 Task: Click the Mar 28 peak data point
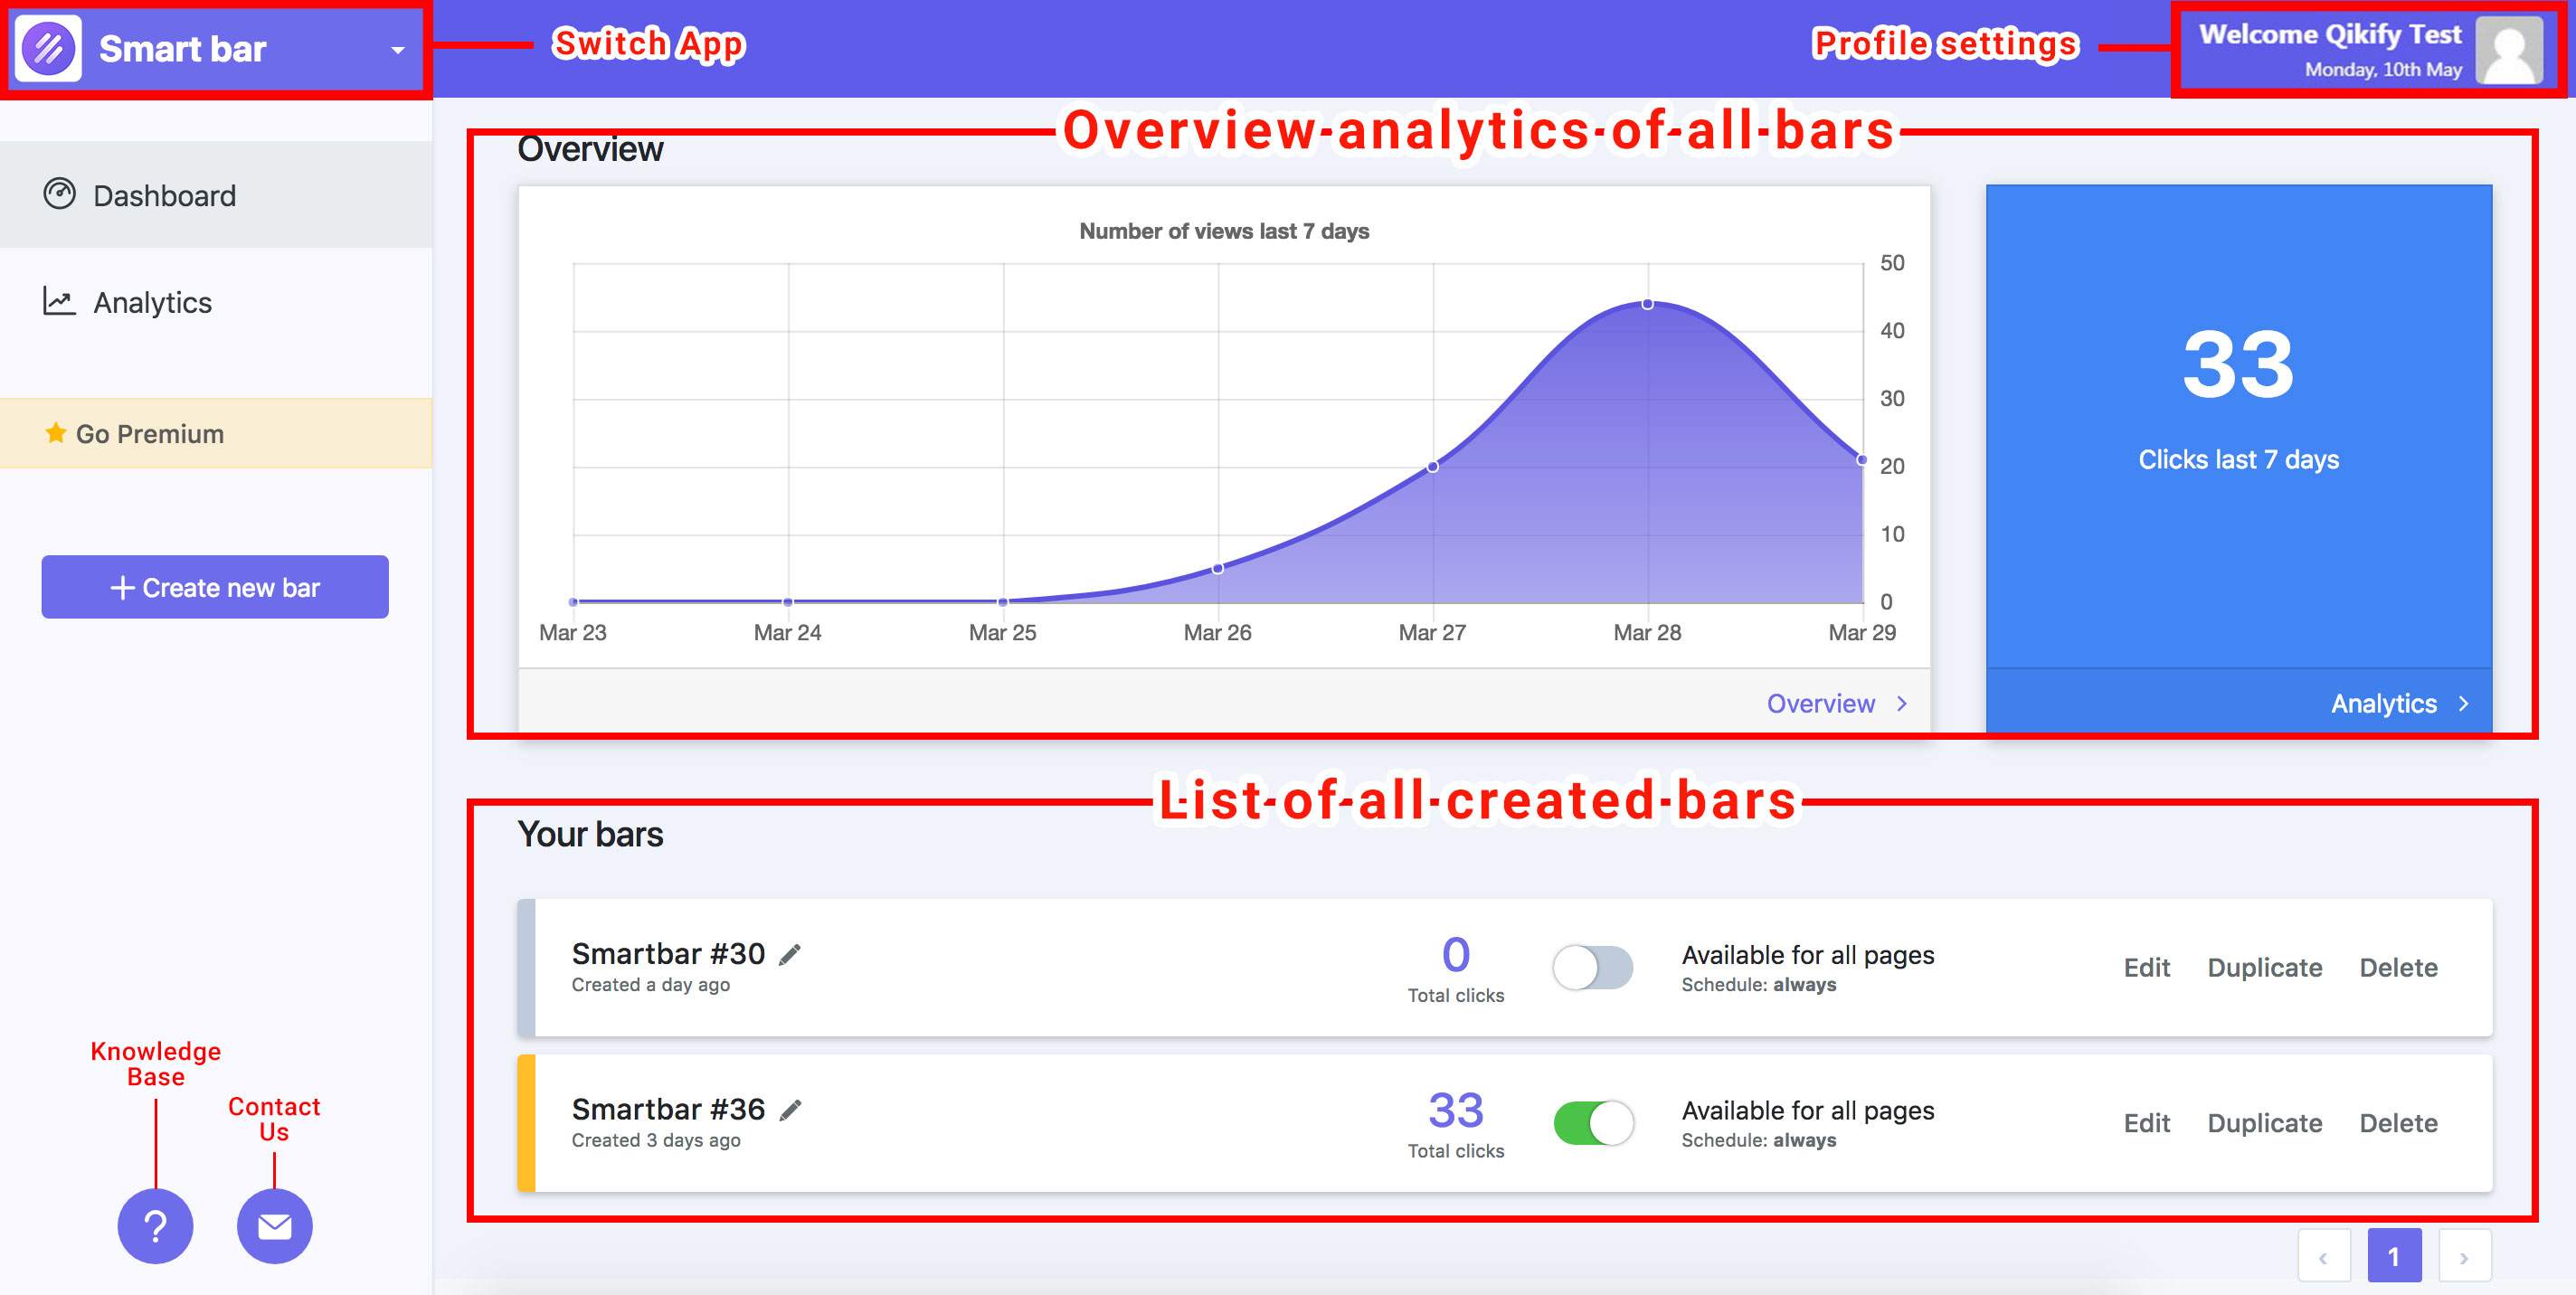(x=1647, y=304)
